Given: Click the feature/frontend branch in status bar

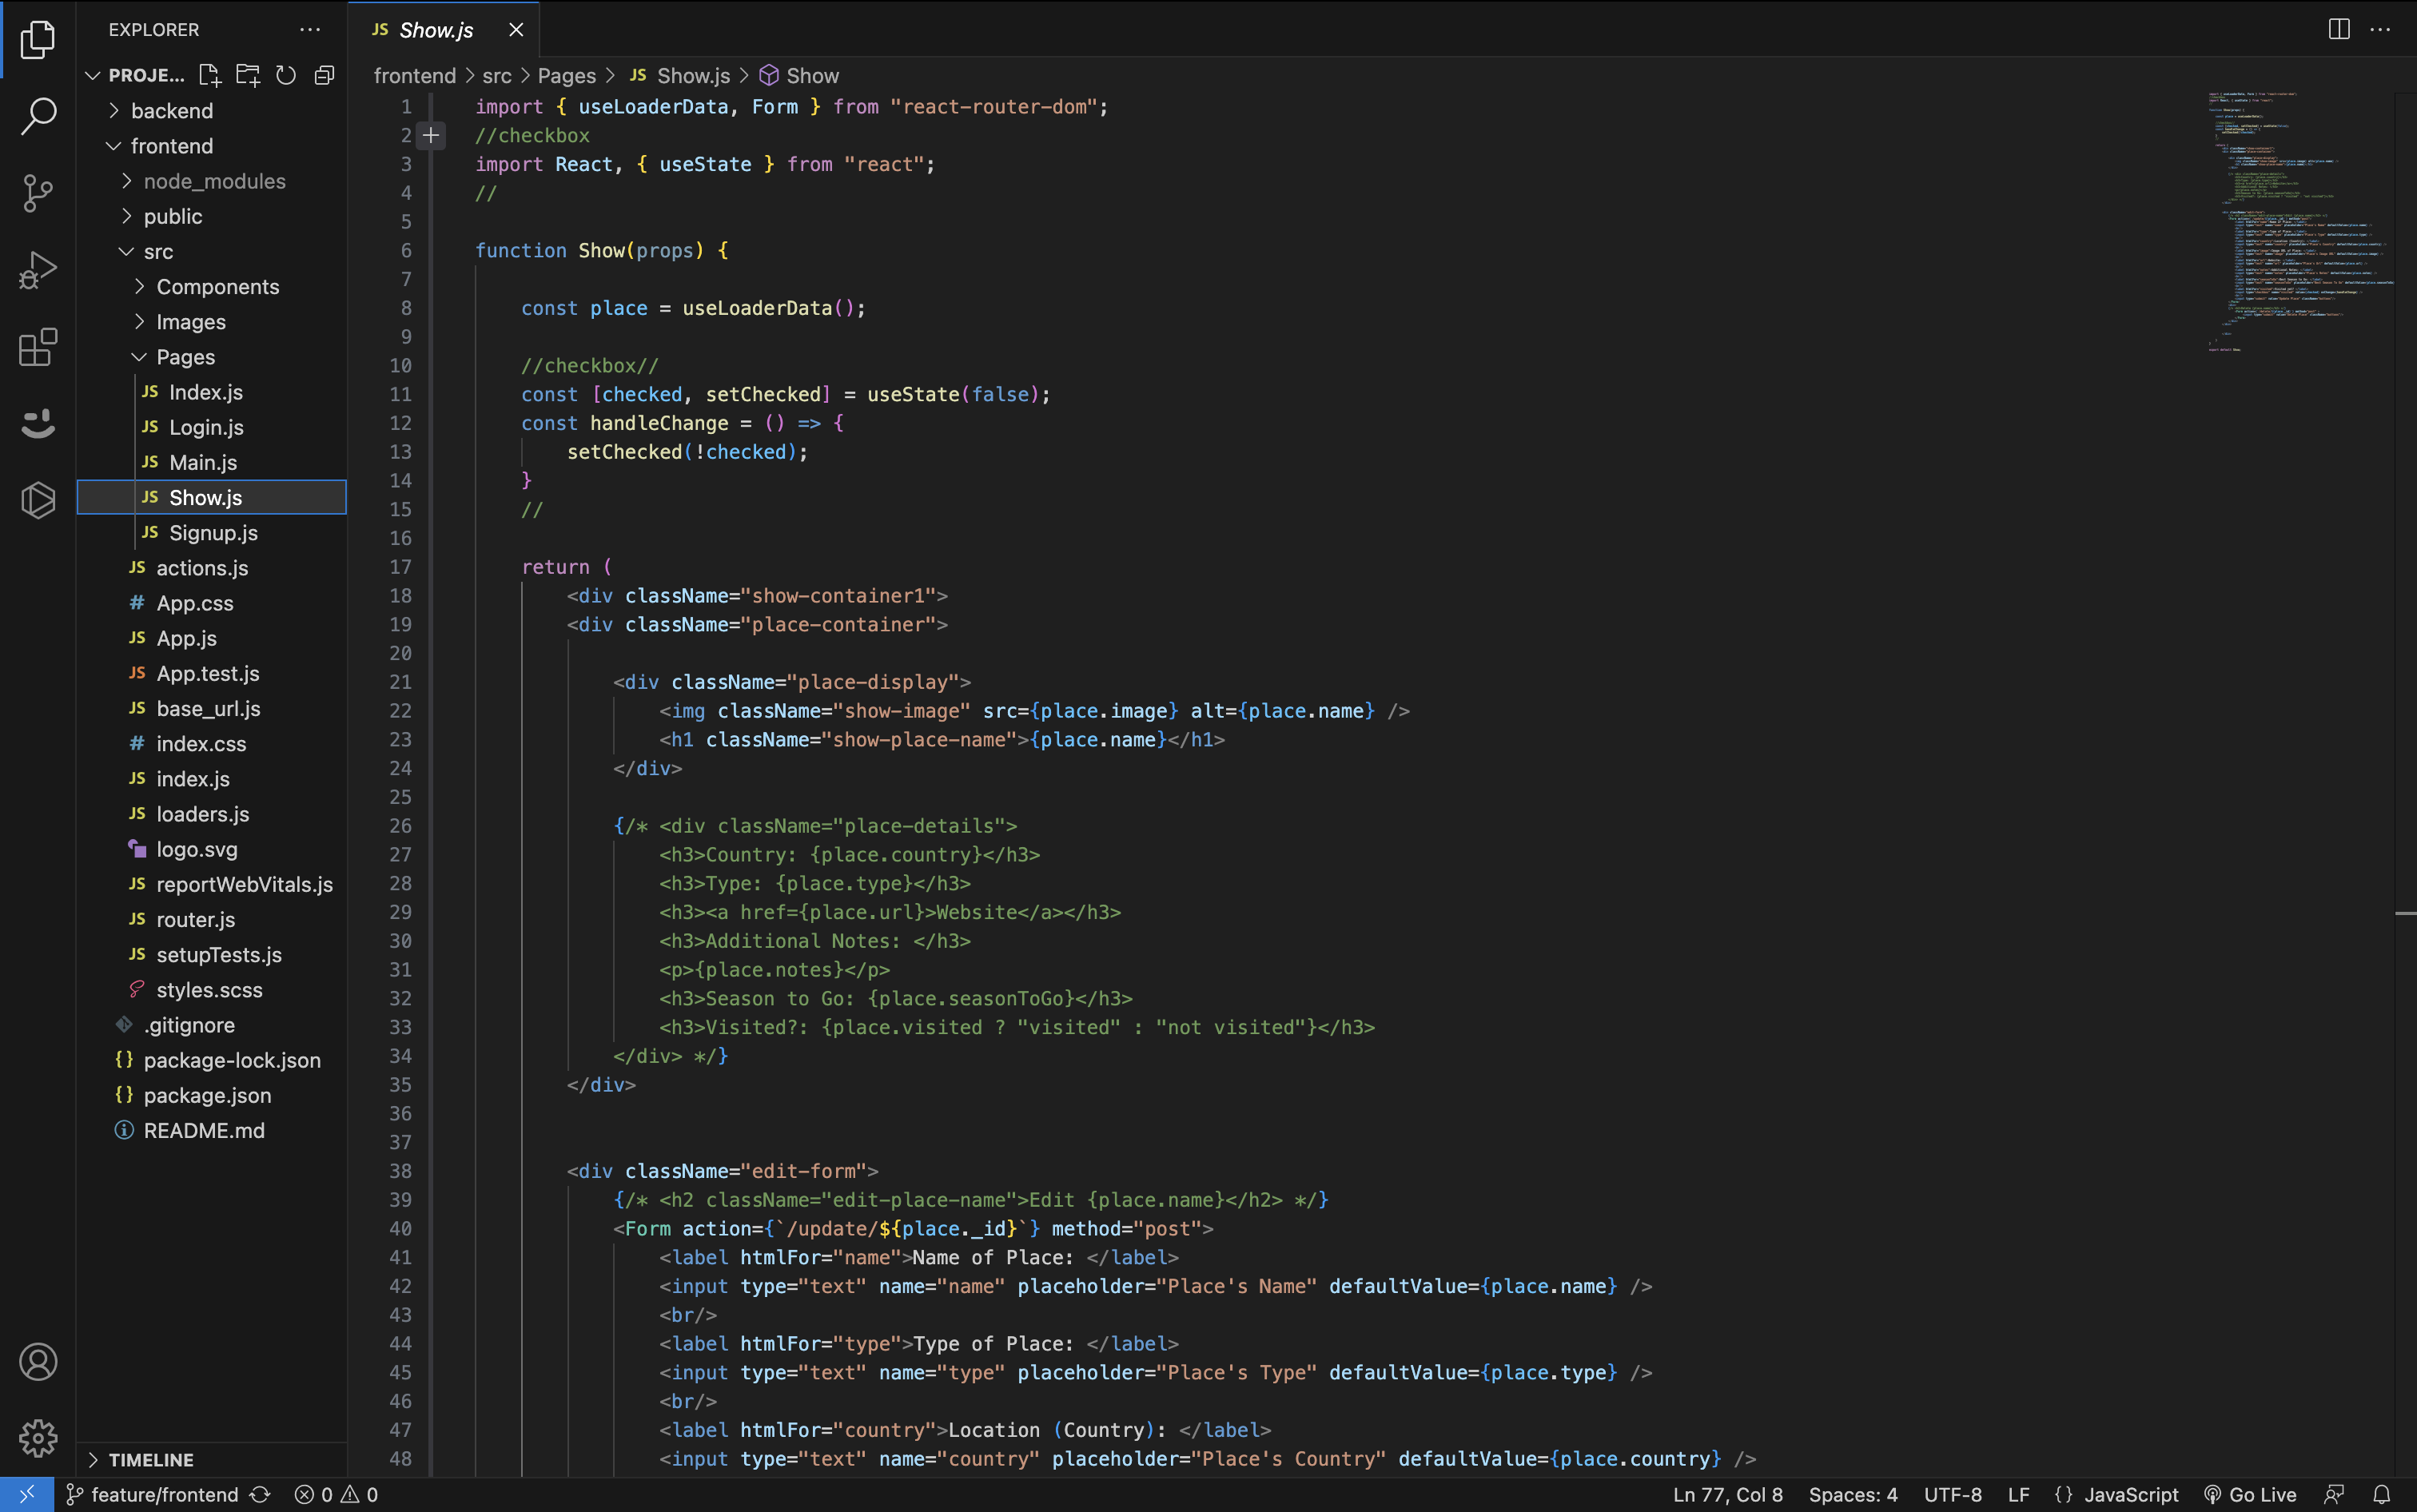Looking at the screenshot, I should pyautogui.click(x=163, y=1494).
